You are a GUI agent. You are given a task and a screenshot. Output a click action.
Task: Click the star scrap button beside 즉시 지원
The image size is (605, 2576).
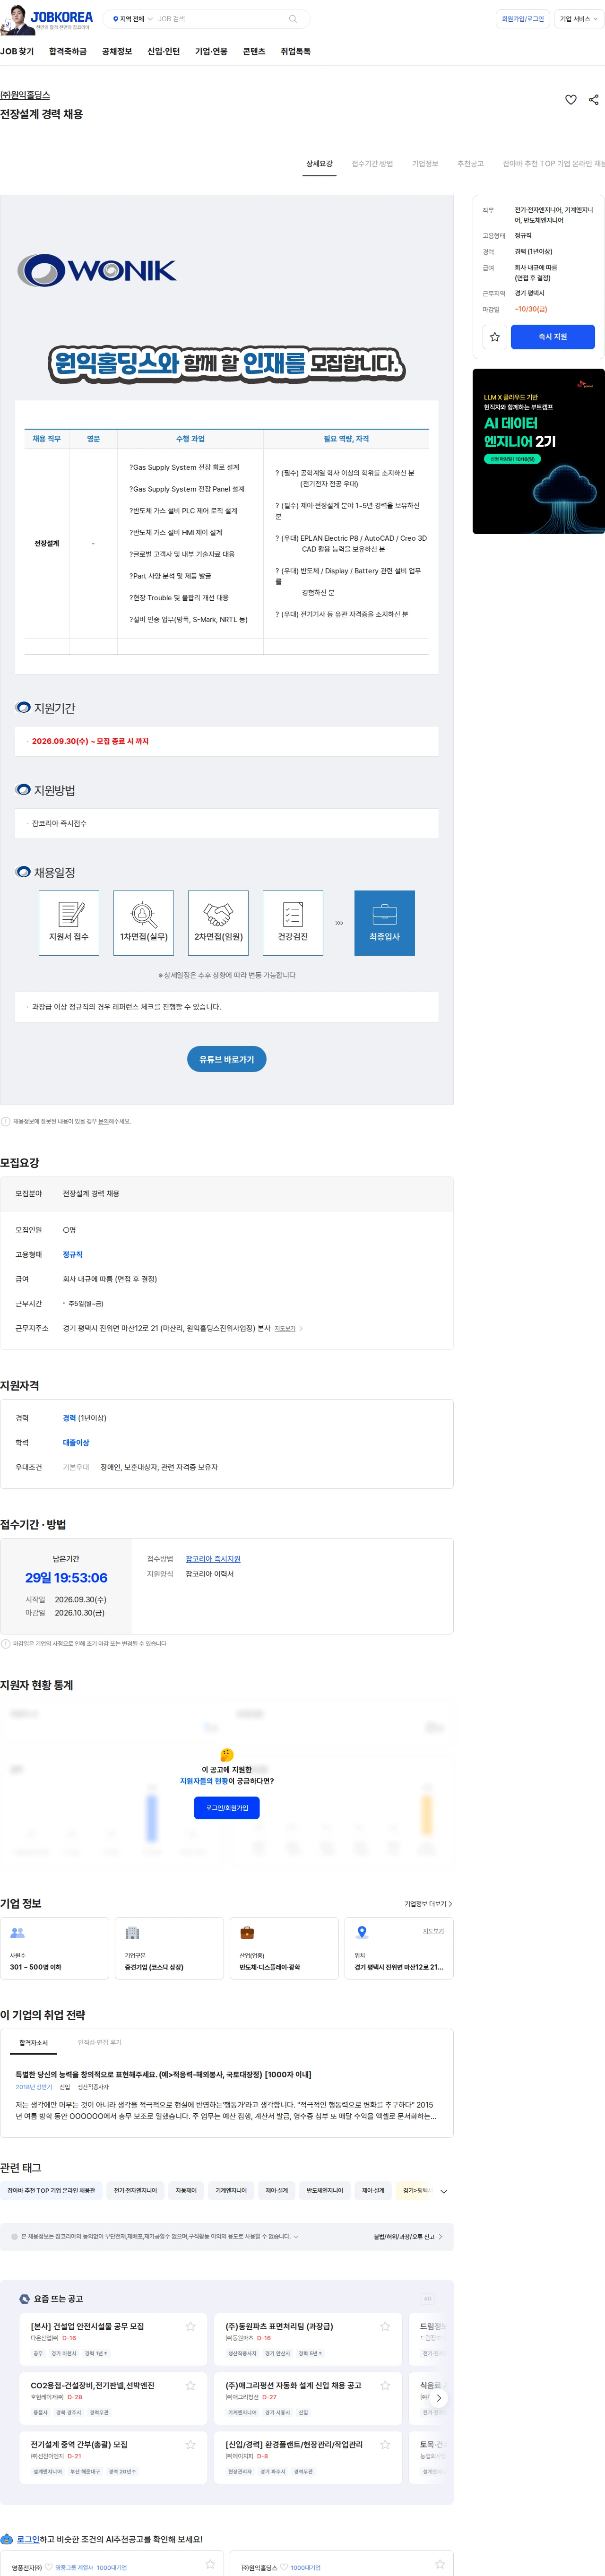494,337
